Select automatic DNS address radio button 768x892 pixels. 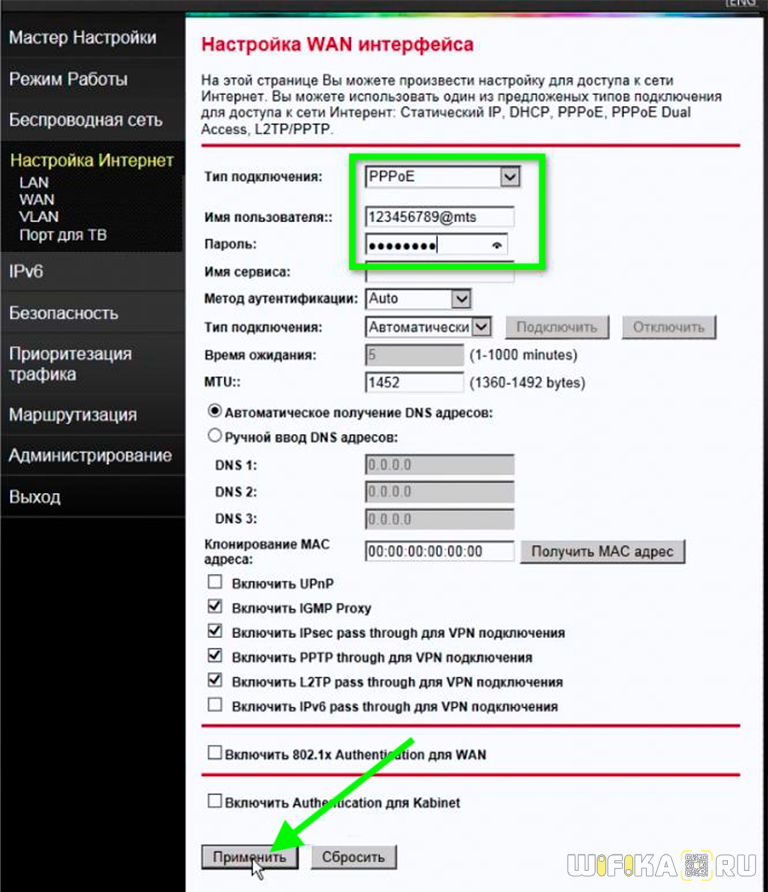(214, 411)
